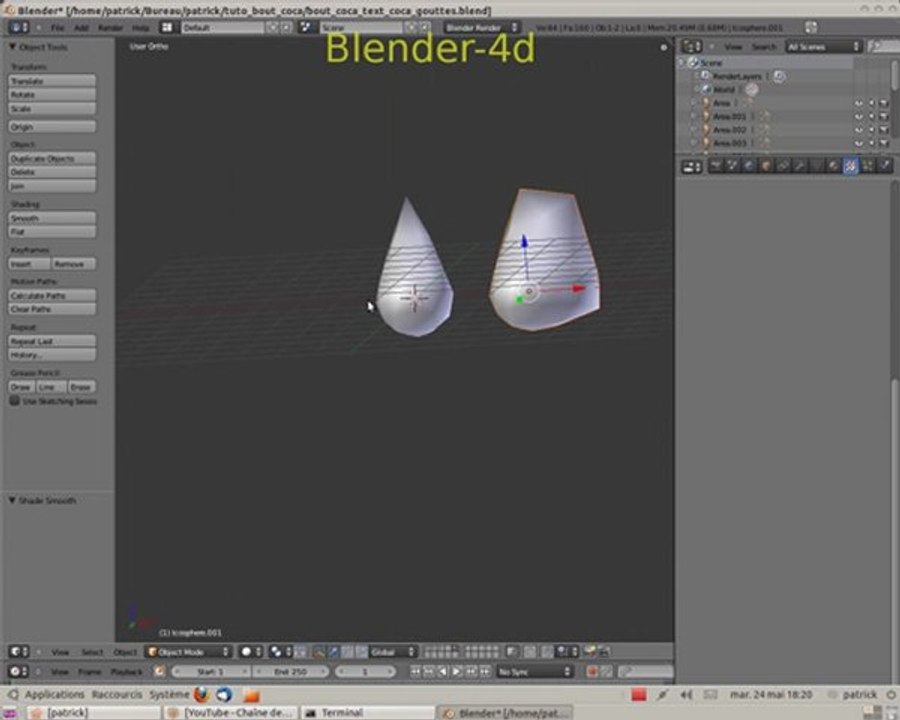Image resolution: width=900 pixels, height=720 pixels.
Task: Open the Select menu in 3D view header
Action: (x=92, y=652)
